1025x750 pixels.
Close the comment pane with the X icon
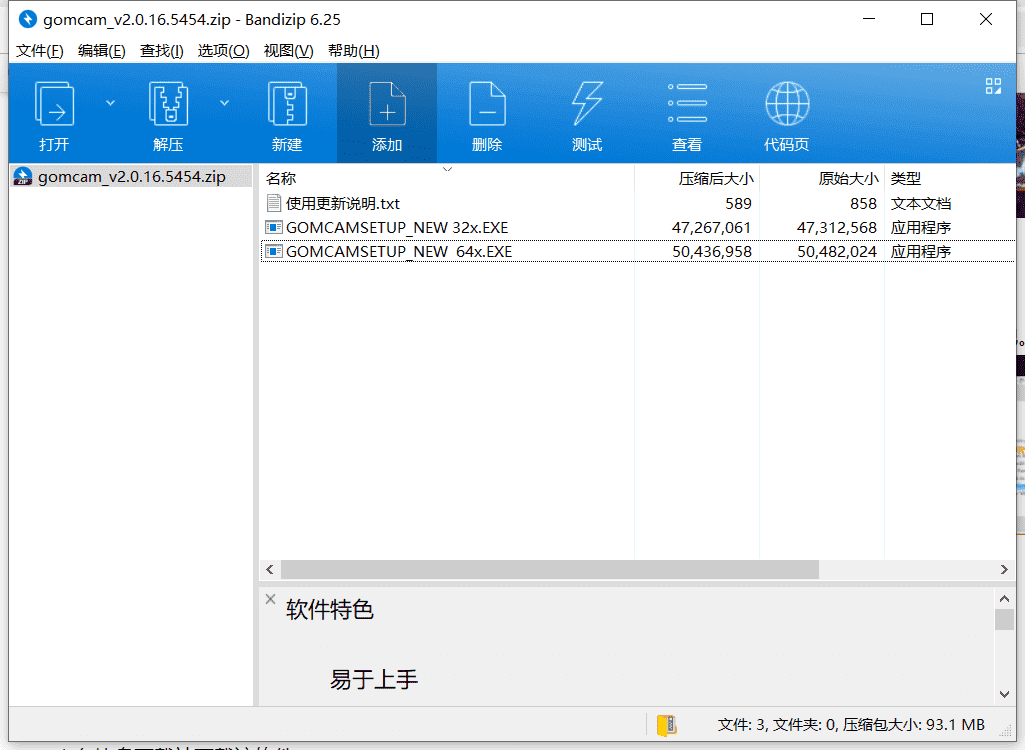pyautogui.click(x=271, y=599)
